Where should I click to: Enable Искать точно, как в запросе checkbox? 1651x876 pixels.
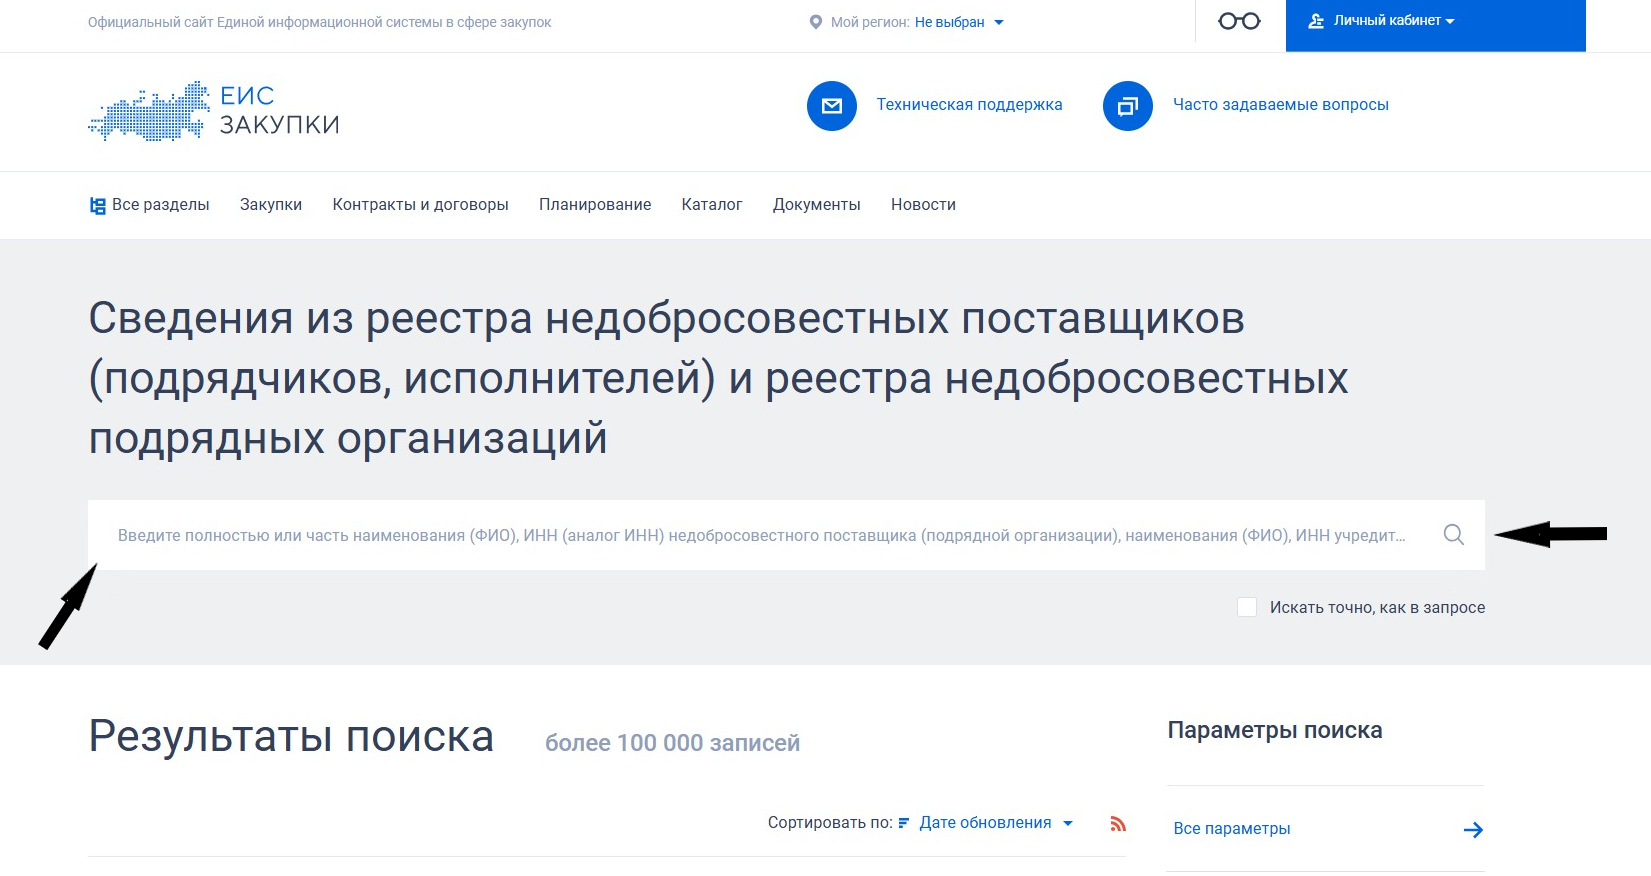pos(1247,607)
